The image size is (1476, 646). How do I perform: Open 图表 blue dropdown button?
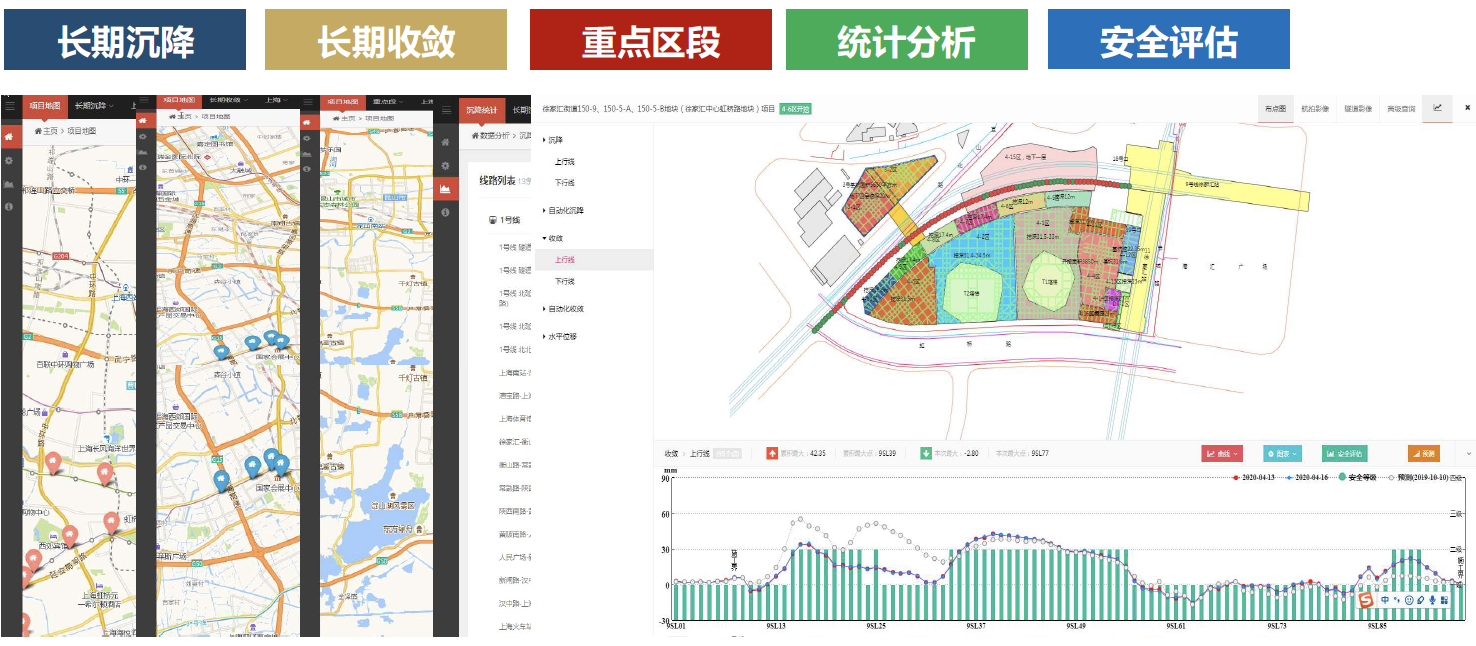tap(1282, 454)
